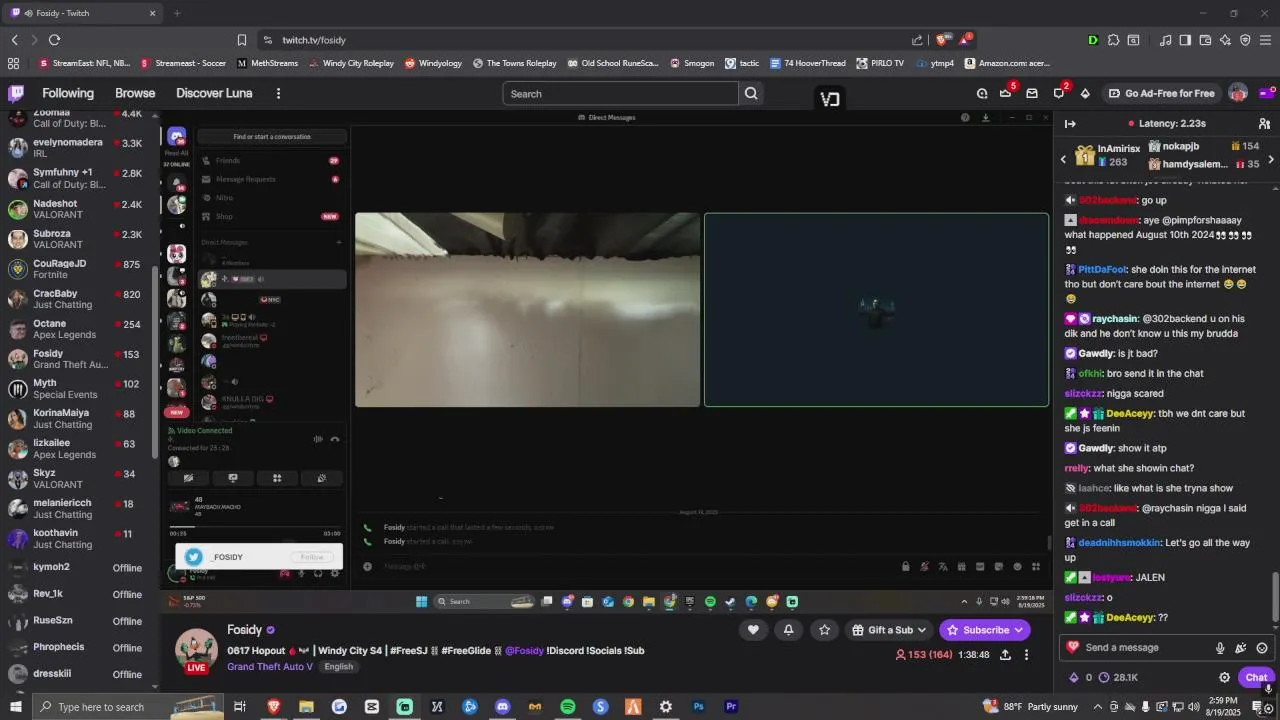Expand the Gift a Sub dropdown
Image resolution: width=1280 pixels, height=720 pixels.
(889, 629)
